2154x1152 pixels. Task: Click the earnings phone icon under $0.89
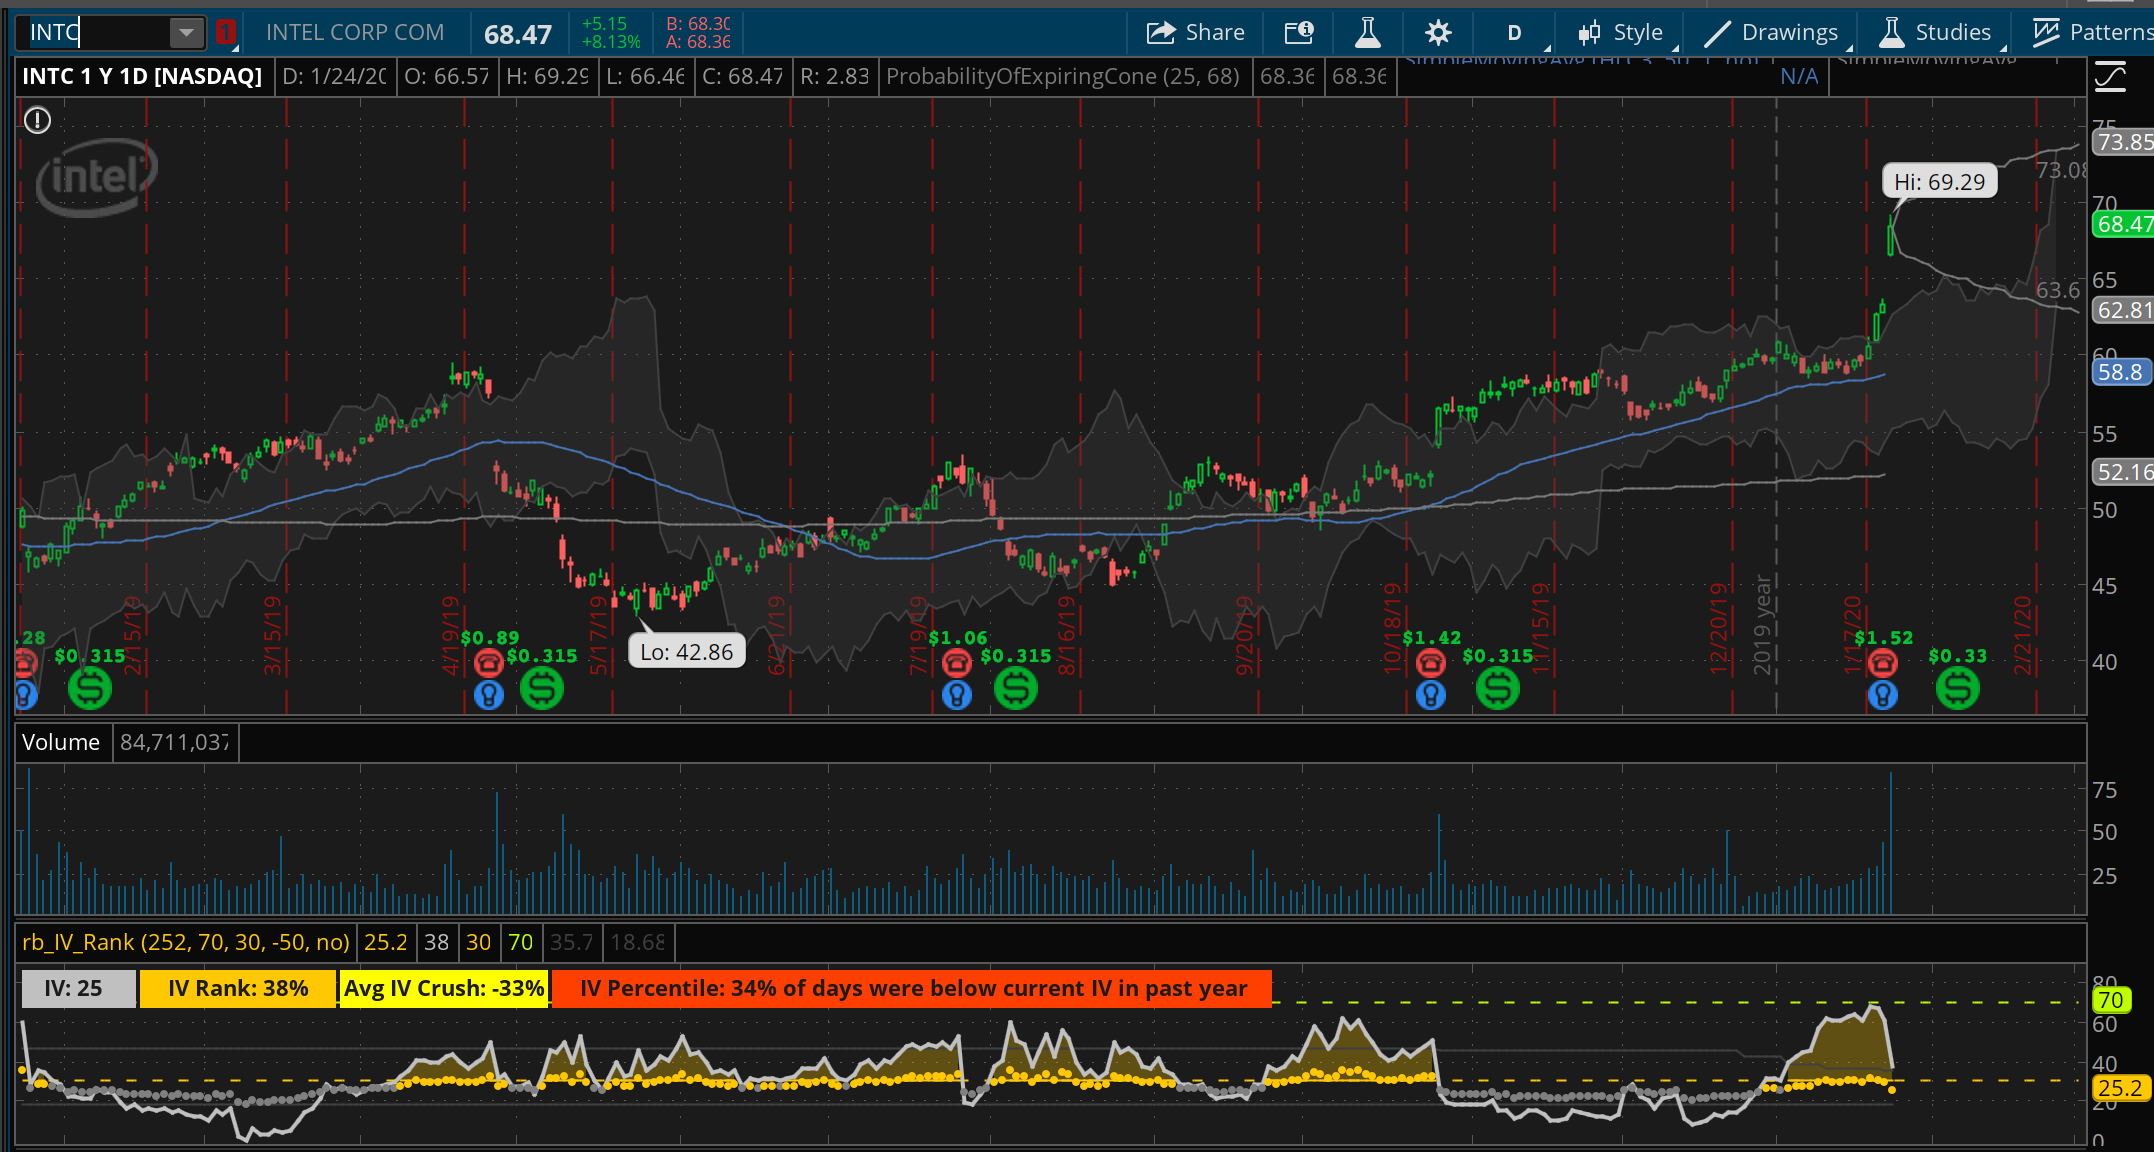click(x=488, y=662)
